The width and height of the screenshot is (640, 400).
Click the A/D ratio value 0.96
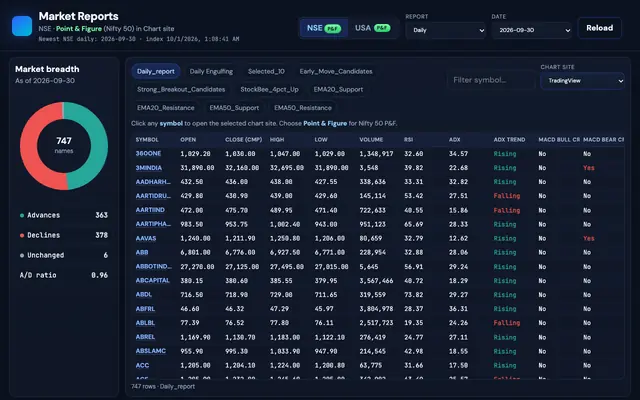[100, 275]
